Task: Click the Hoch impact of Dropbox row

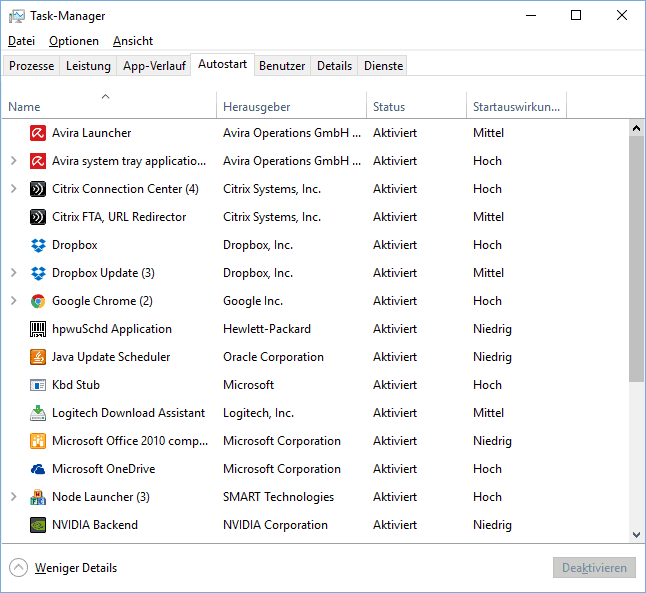Action: [x=487, y=245]
